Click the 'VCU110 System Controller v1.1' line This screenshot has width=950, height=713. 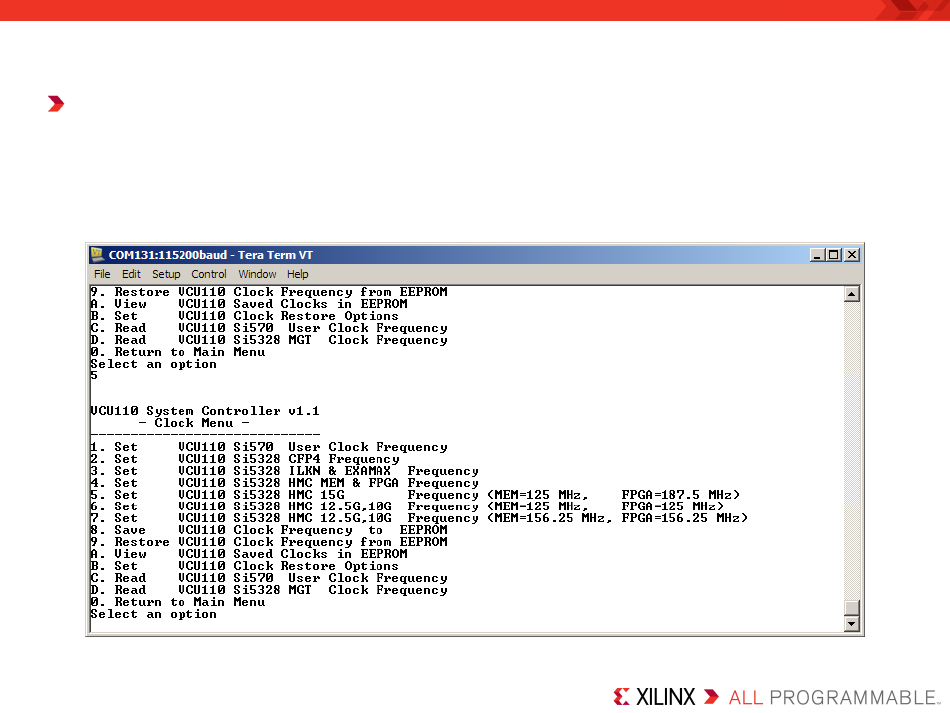coord(205,411)
